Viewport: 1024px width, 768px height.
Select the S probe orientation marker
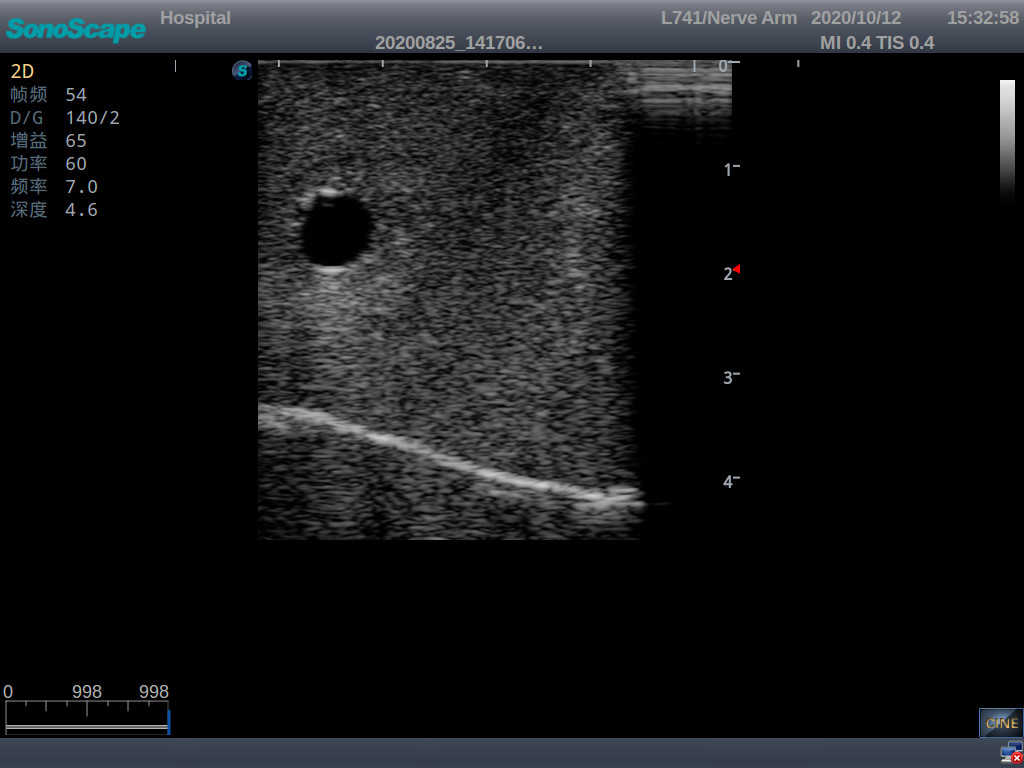click(x=241, y=71)
